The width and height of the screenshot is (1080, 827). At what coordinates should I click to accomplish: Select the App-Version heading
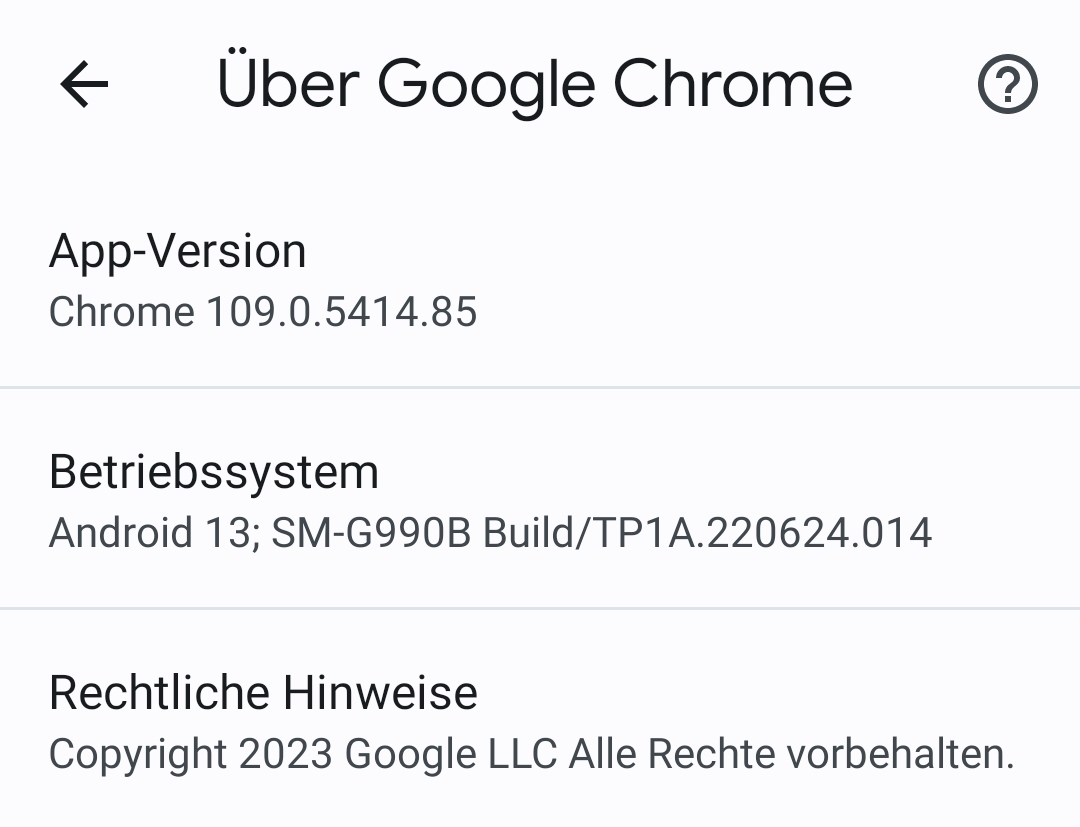pos(177,251)
